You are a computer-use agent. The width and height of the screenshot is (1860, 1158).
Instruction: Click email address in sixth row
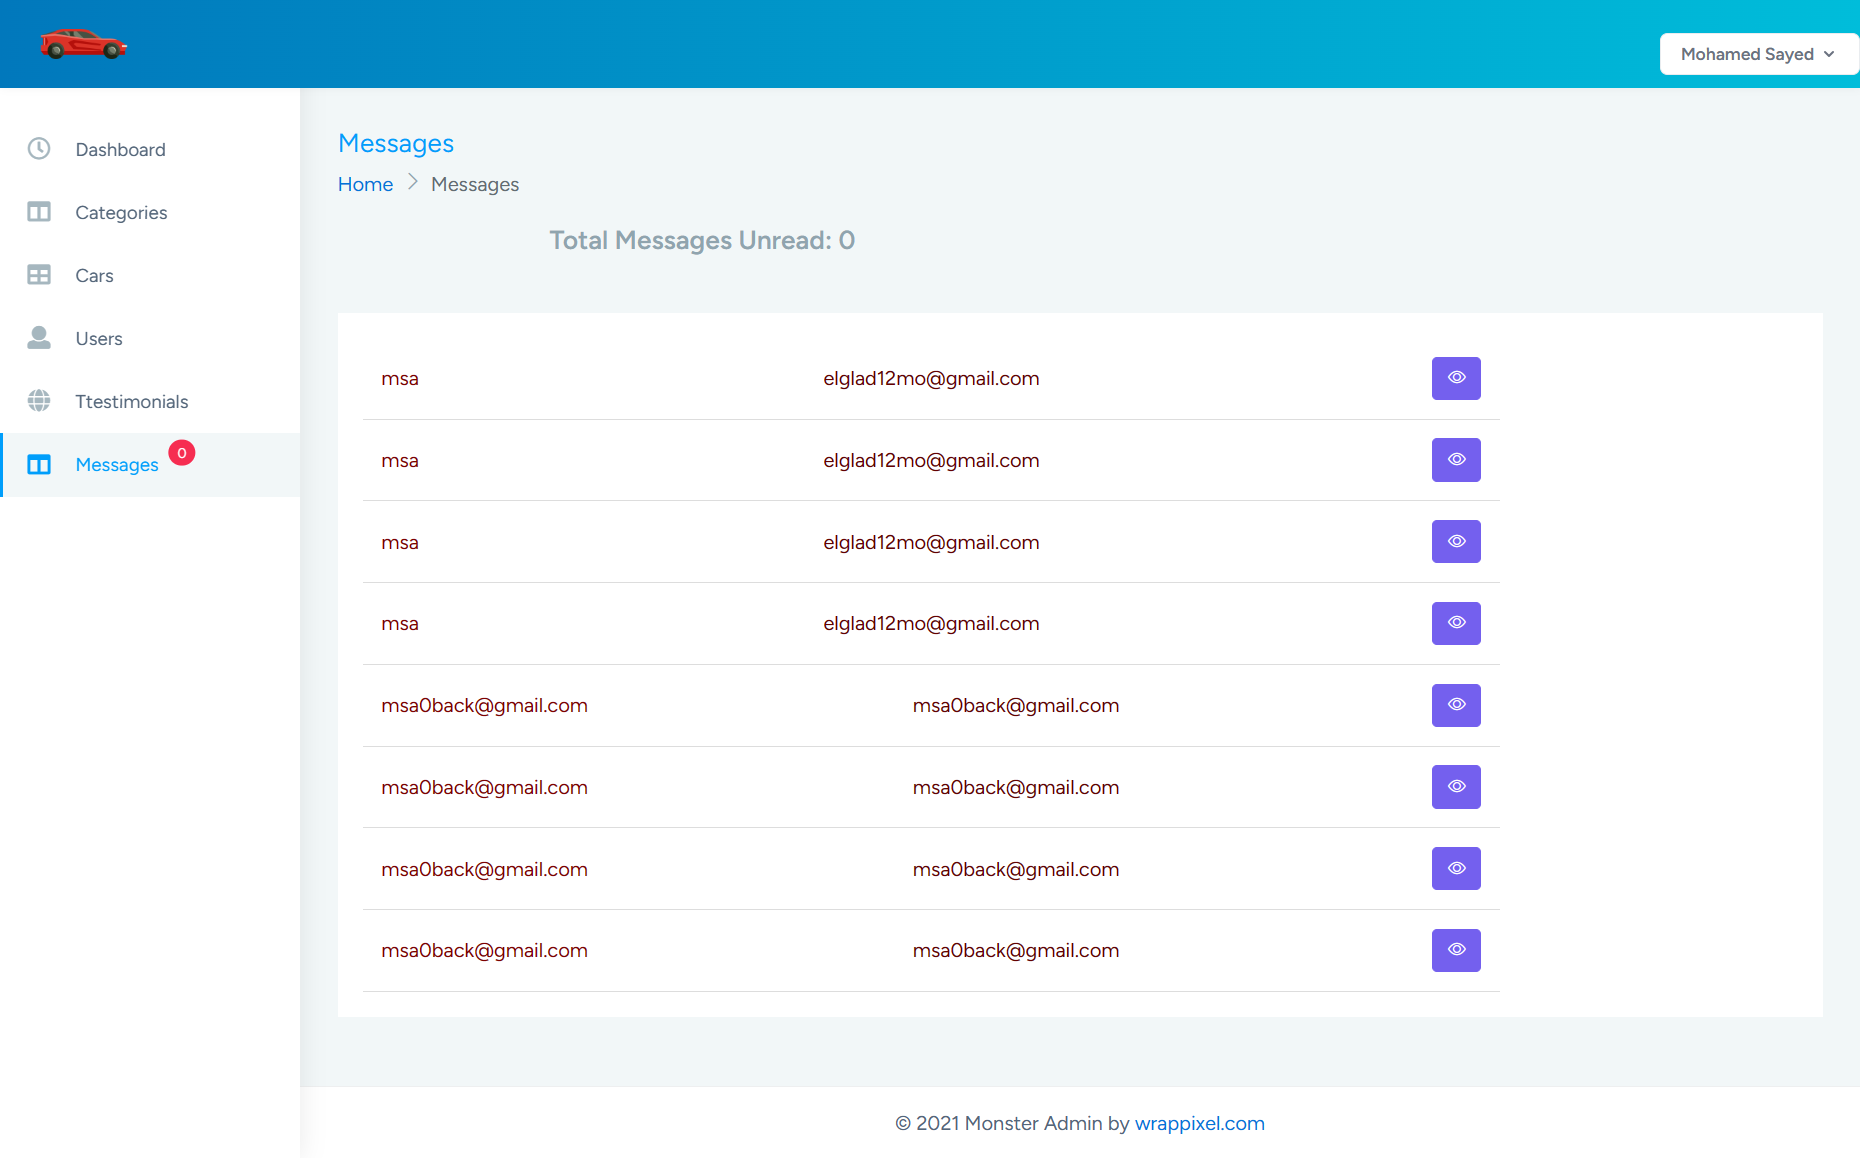1016,788
